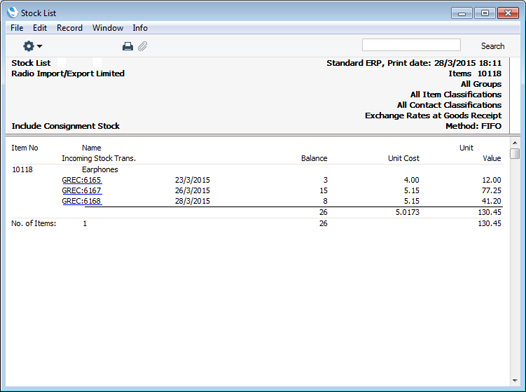Click 'Incoming Stock Trans.' column header
The height and width of the screenshot is (392, 526).
click(x=99, y=158)
